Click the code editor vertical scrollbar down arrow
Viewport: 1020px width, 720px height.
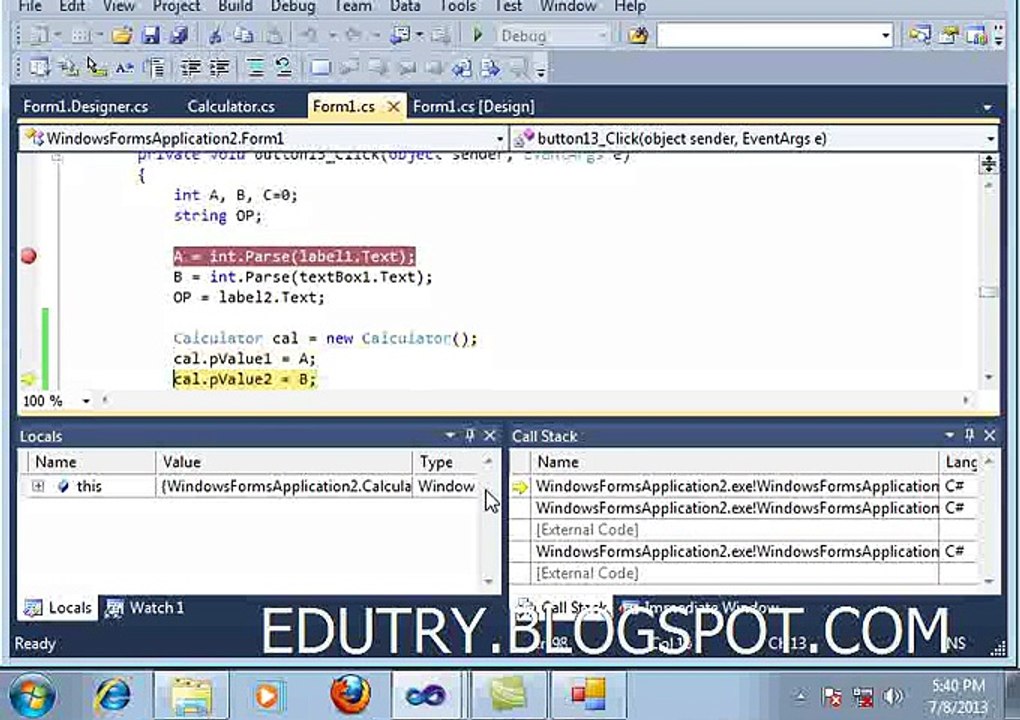[x=989, y=377]
